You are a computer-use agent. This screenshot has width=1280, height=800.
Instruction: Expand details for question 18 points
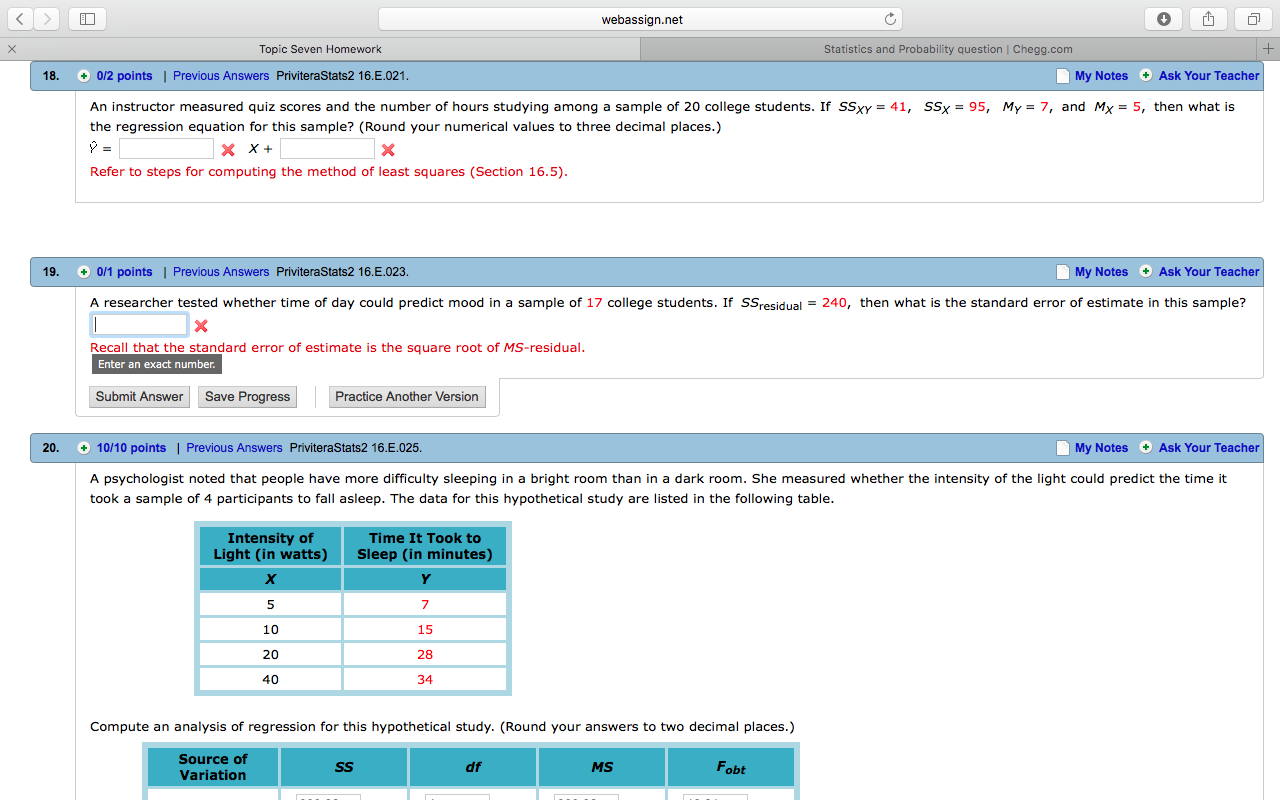coord(84,75)
